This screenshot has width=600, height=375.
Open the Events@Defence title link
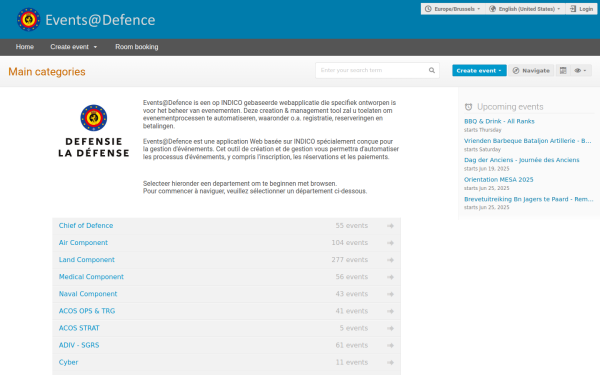click(x=100, y=20)
